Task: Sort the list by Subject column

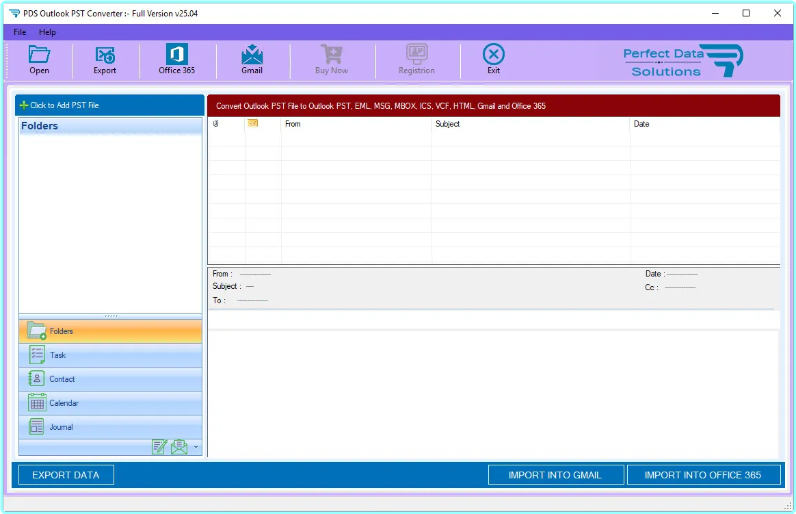Action: (x=530, y=124)
